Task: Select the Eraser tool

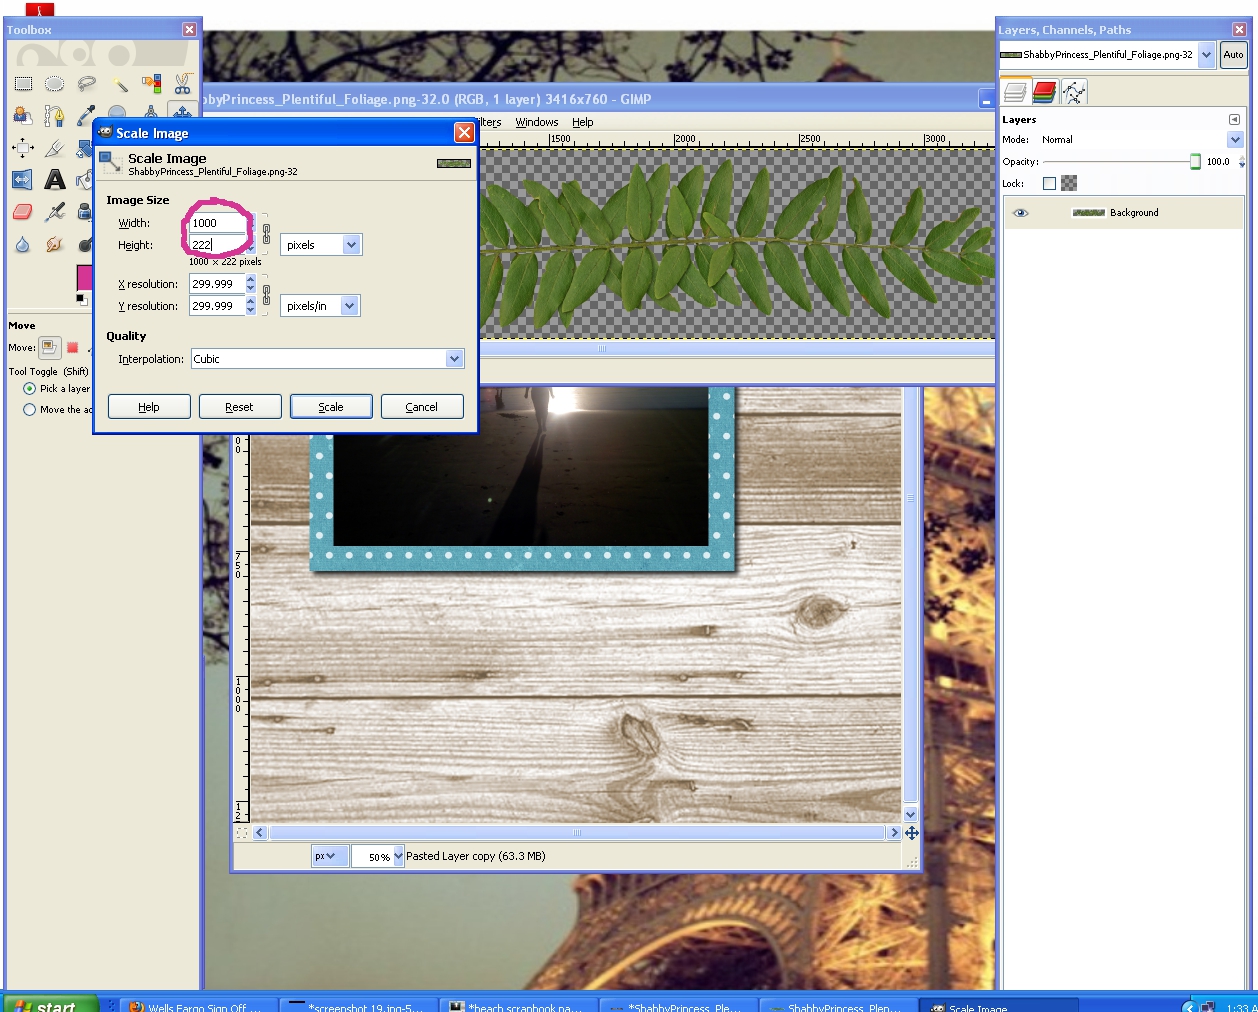Action: tap(22, 211)
